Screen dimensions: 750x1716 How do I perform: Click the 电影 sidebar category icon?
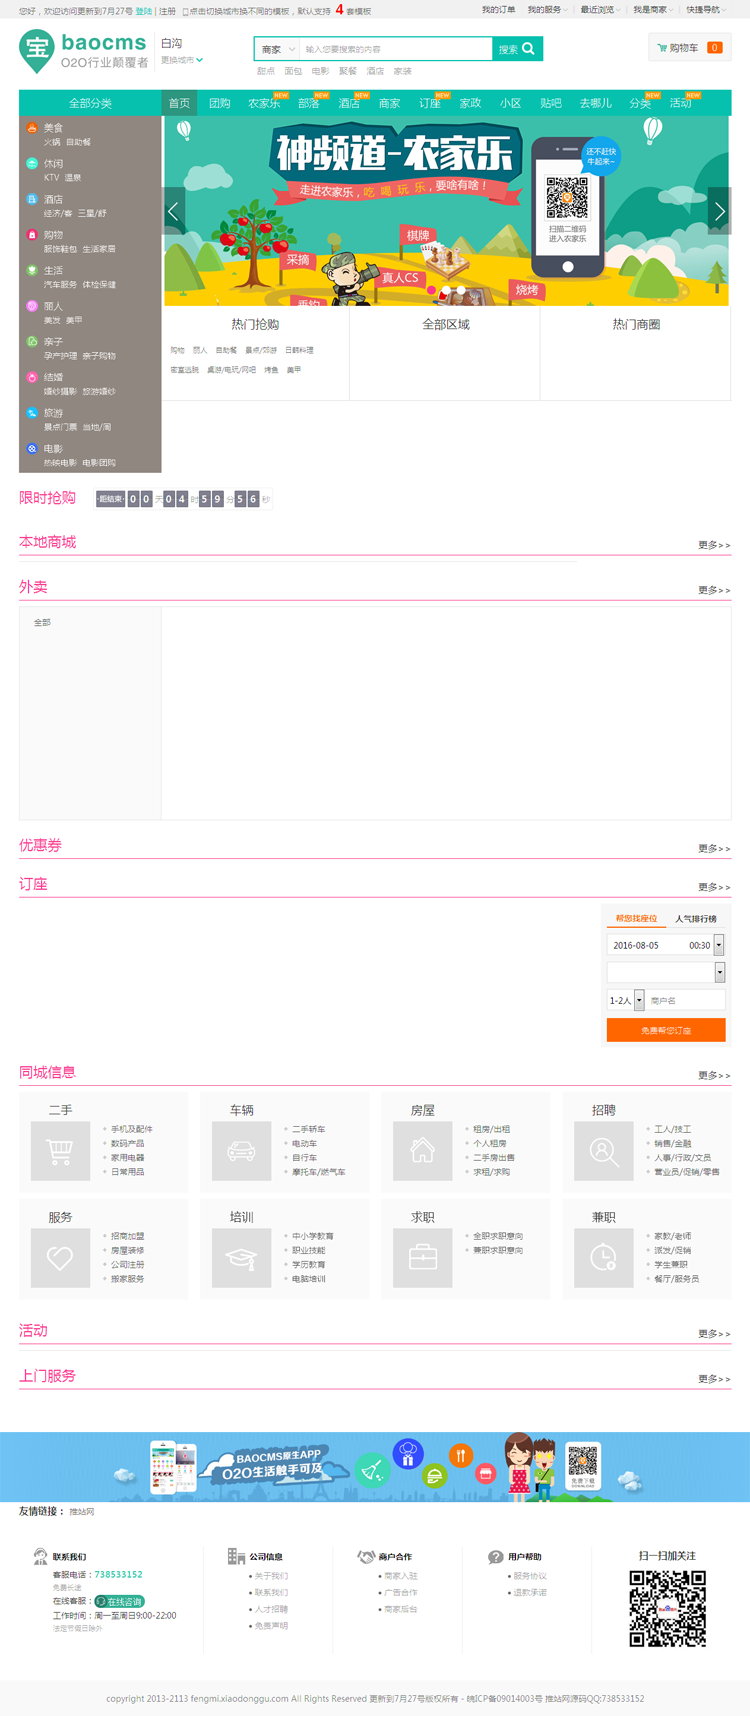(x=32, y=449)
